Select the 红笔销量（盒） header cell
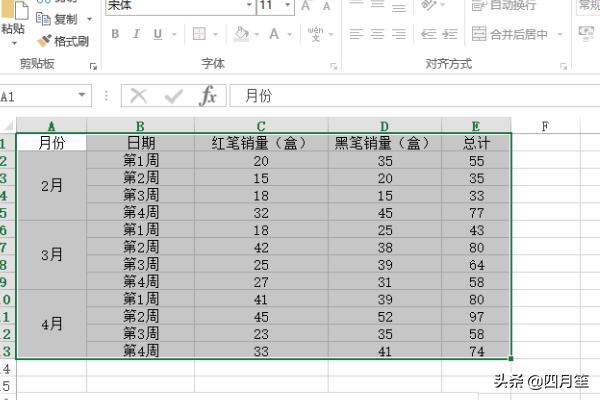This screenshot has width=600, height=400. point(261,143)
